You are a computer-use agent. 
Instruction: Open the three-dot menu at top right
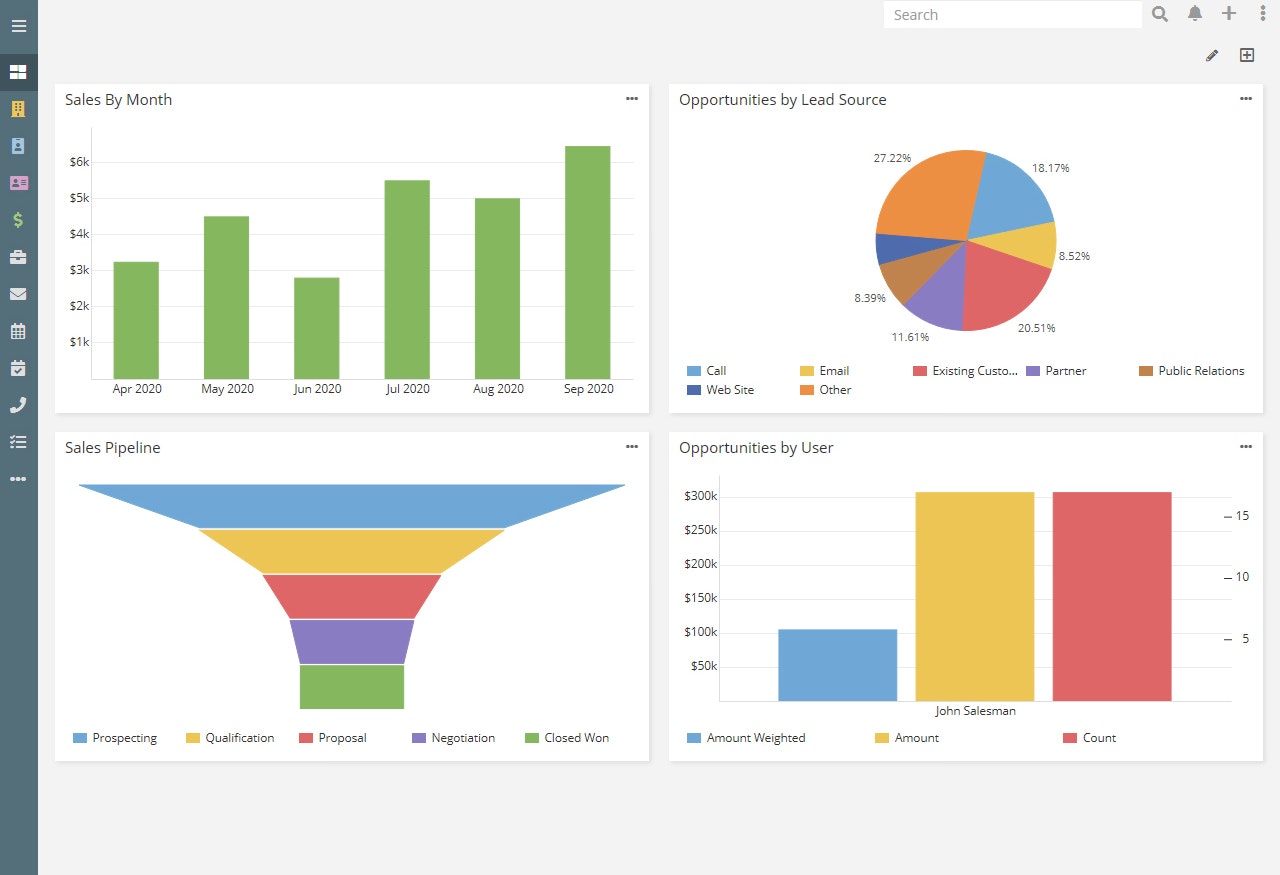[x=1262, y=14]
